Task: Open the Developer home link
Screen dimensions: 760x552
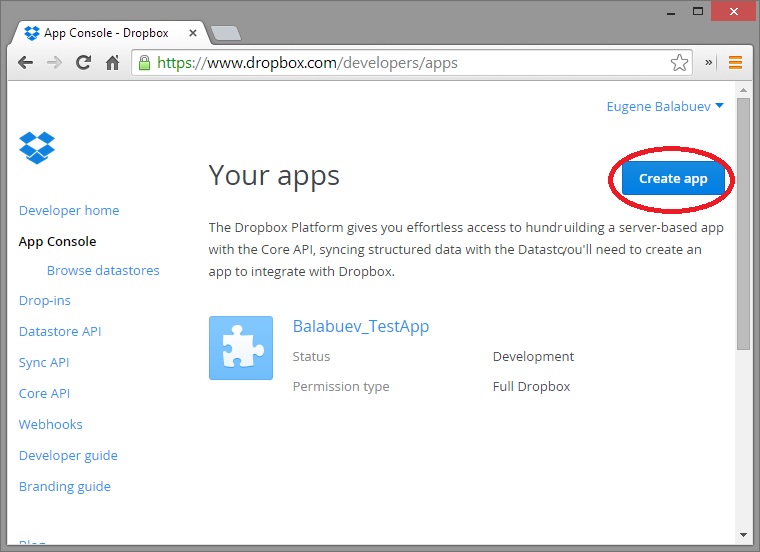Action: [69, 210]
